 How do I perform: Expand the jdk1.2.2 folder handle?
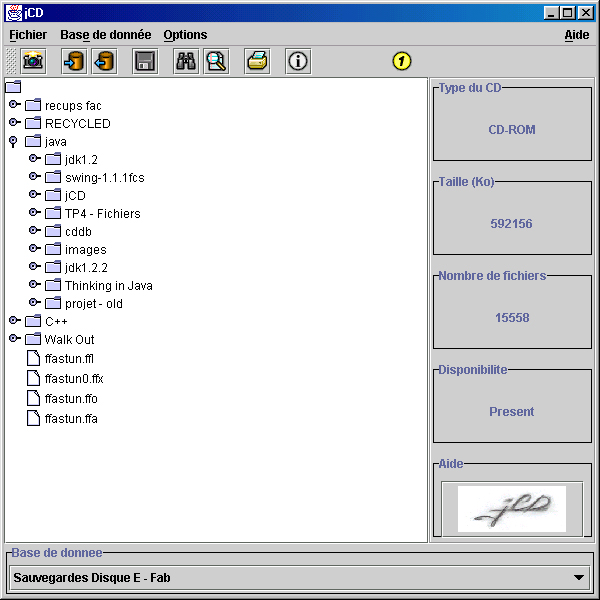[33, 267]
